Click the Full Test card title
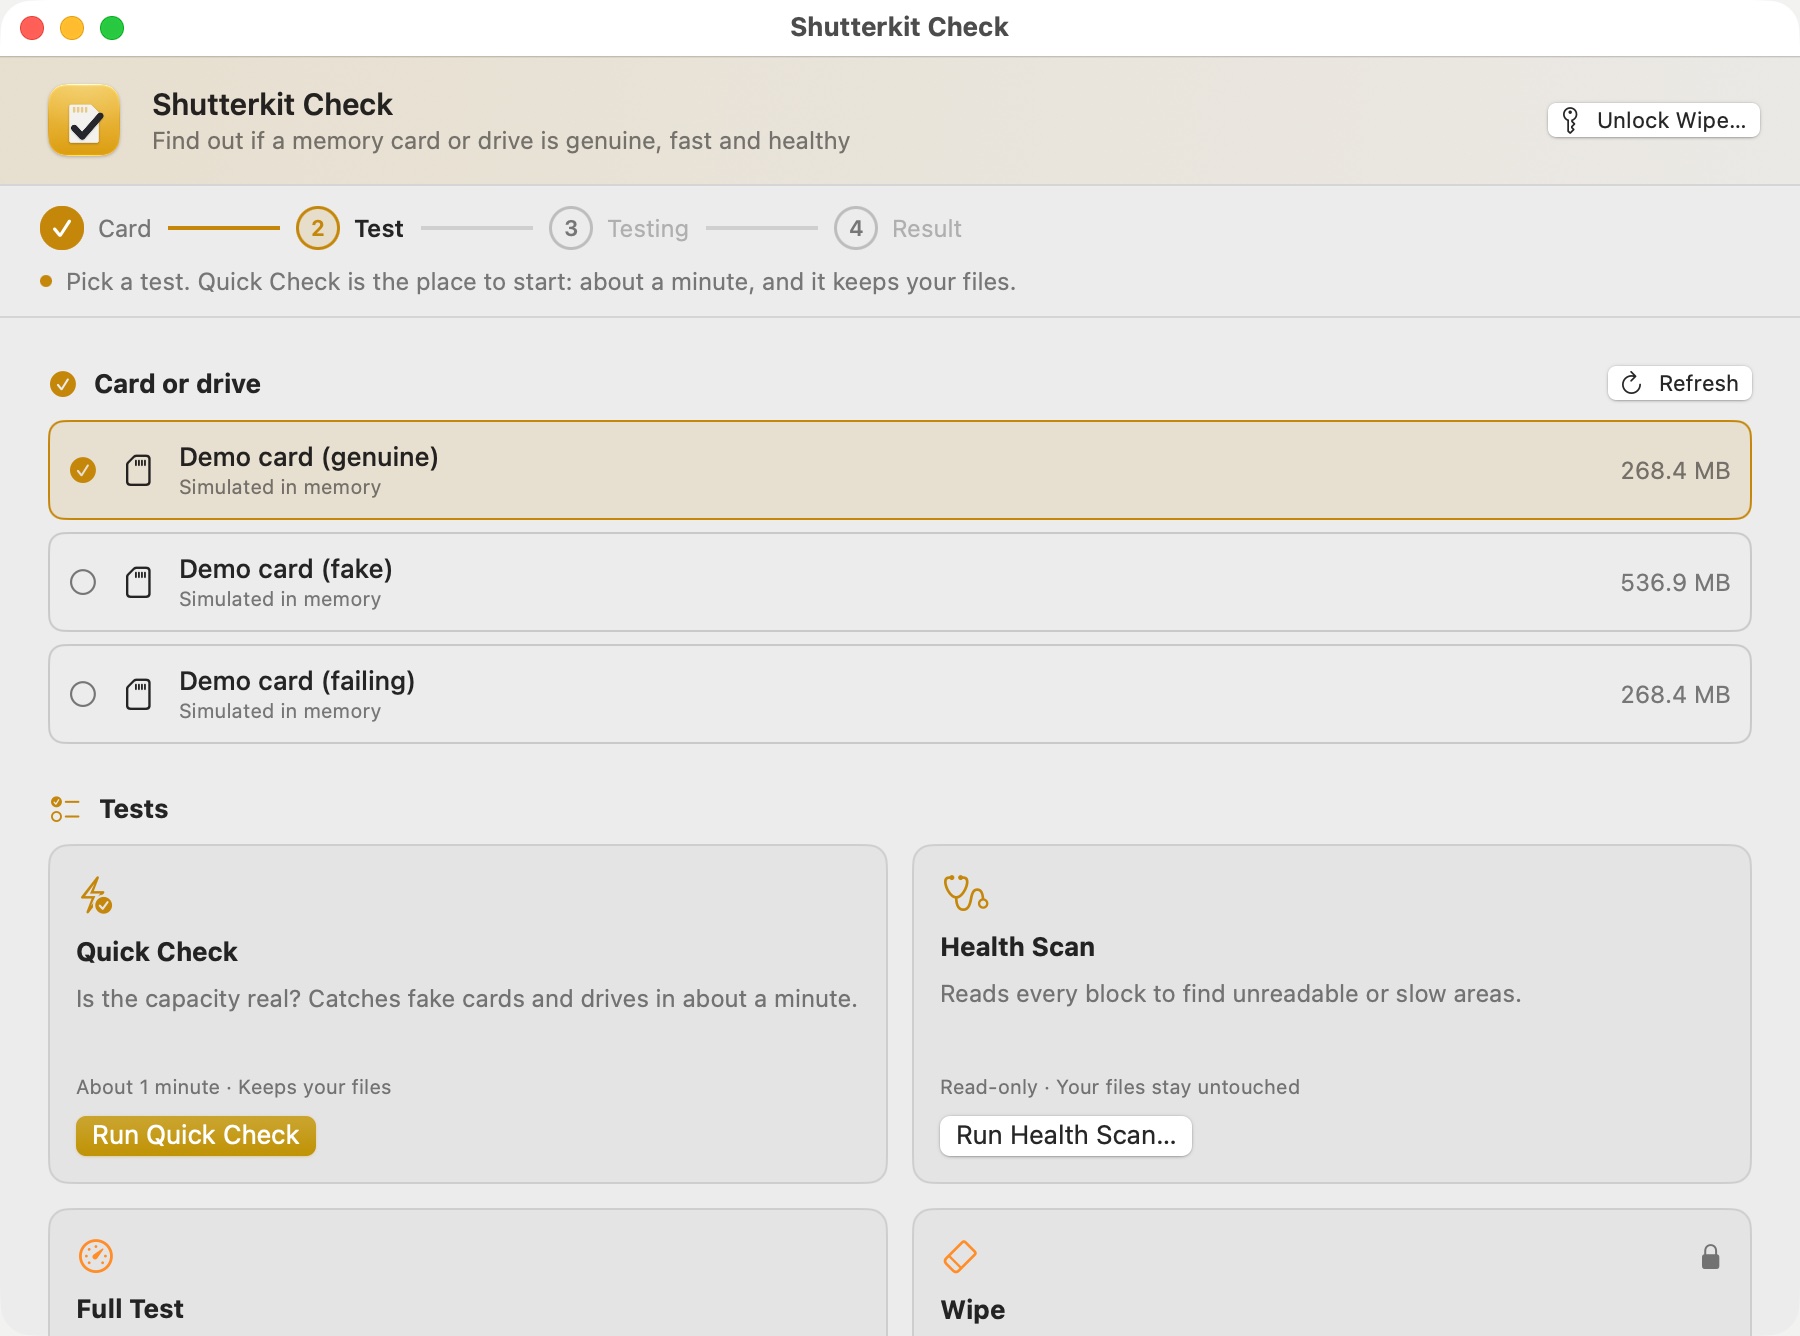The image size is (1800, 1336). [x=130, y=1309]
